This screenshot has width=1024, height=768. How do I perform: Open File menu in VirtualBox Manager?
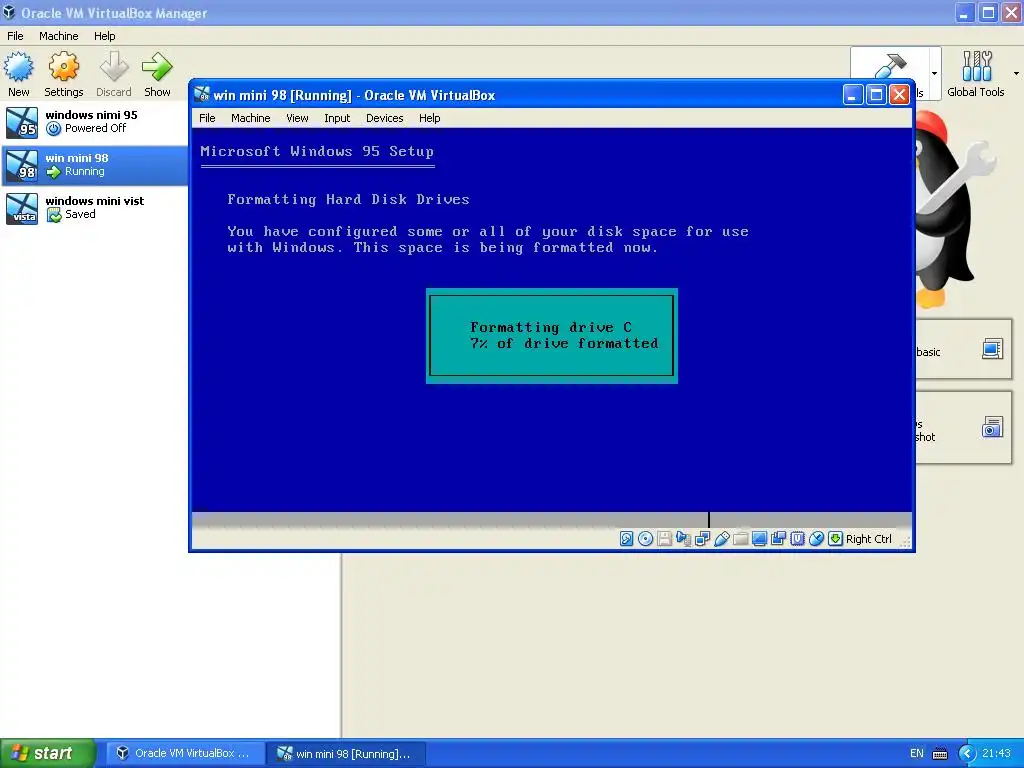[x=15, y=36]
